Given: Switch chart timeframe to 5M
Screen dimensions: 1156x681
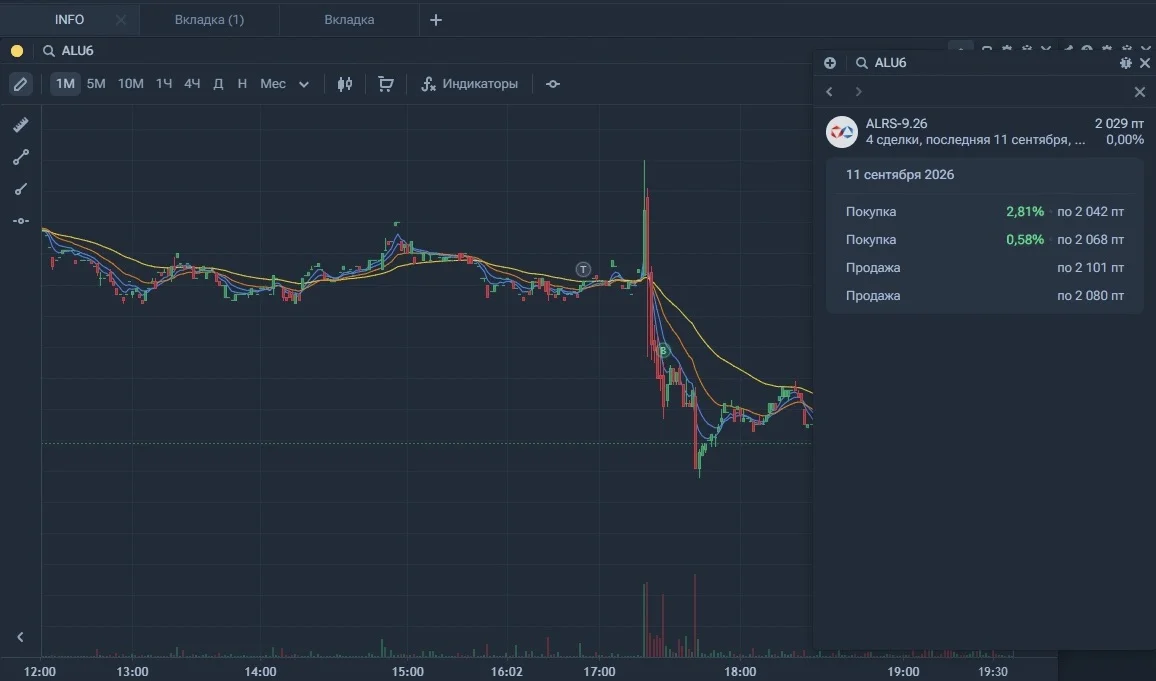Looking at the screenshot, I should 96,84.
